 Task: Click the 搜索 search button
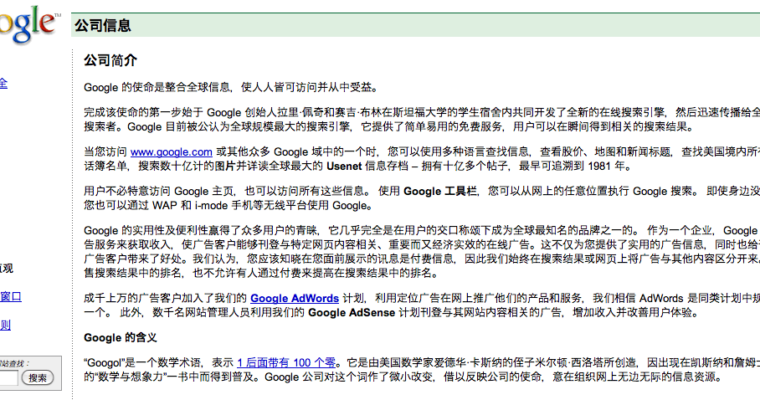37,378
